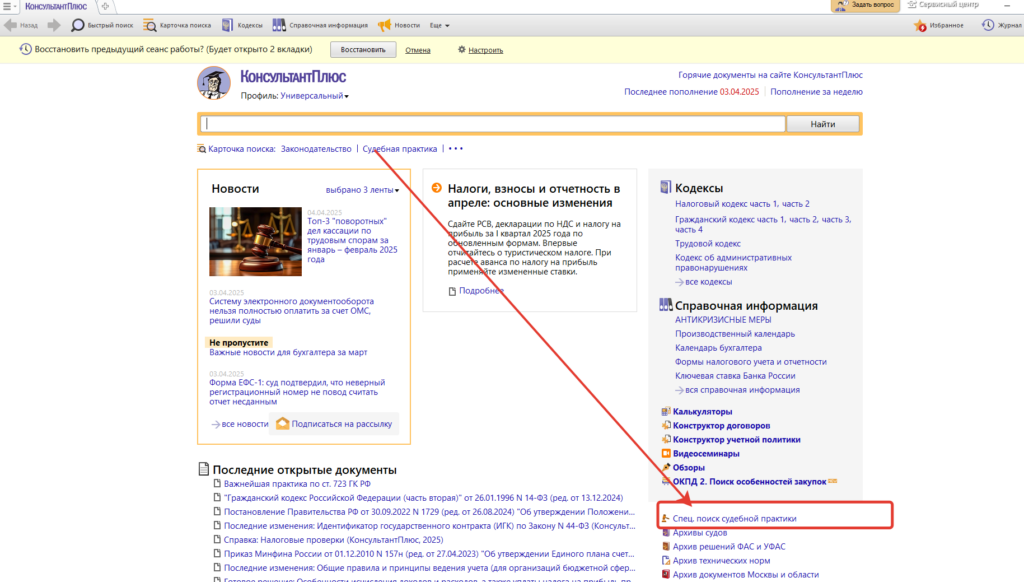The height and width of the screenshot is (582, 1024).
Task: Open the АНТИКРИЗИСНЫЕ МЕРЫ link
Action: click(x=723, y=320)
